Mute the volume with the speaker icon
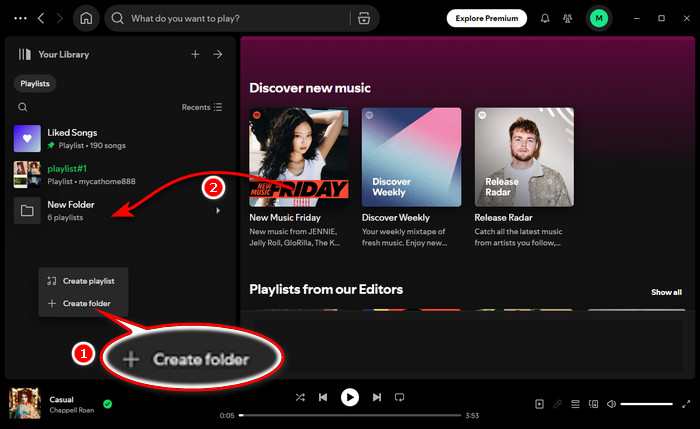700x429 pixels. [610, 404]
